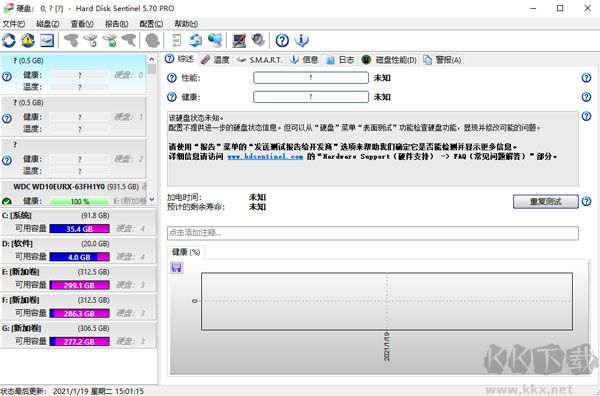The width and height of the screenshot is (600, 396).
Task: Open the 磁盘(Z) menu
Action: [48, 24]
